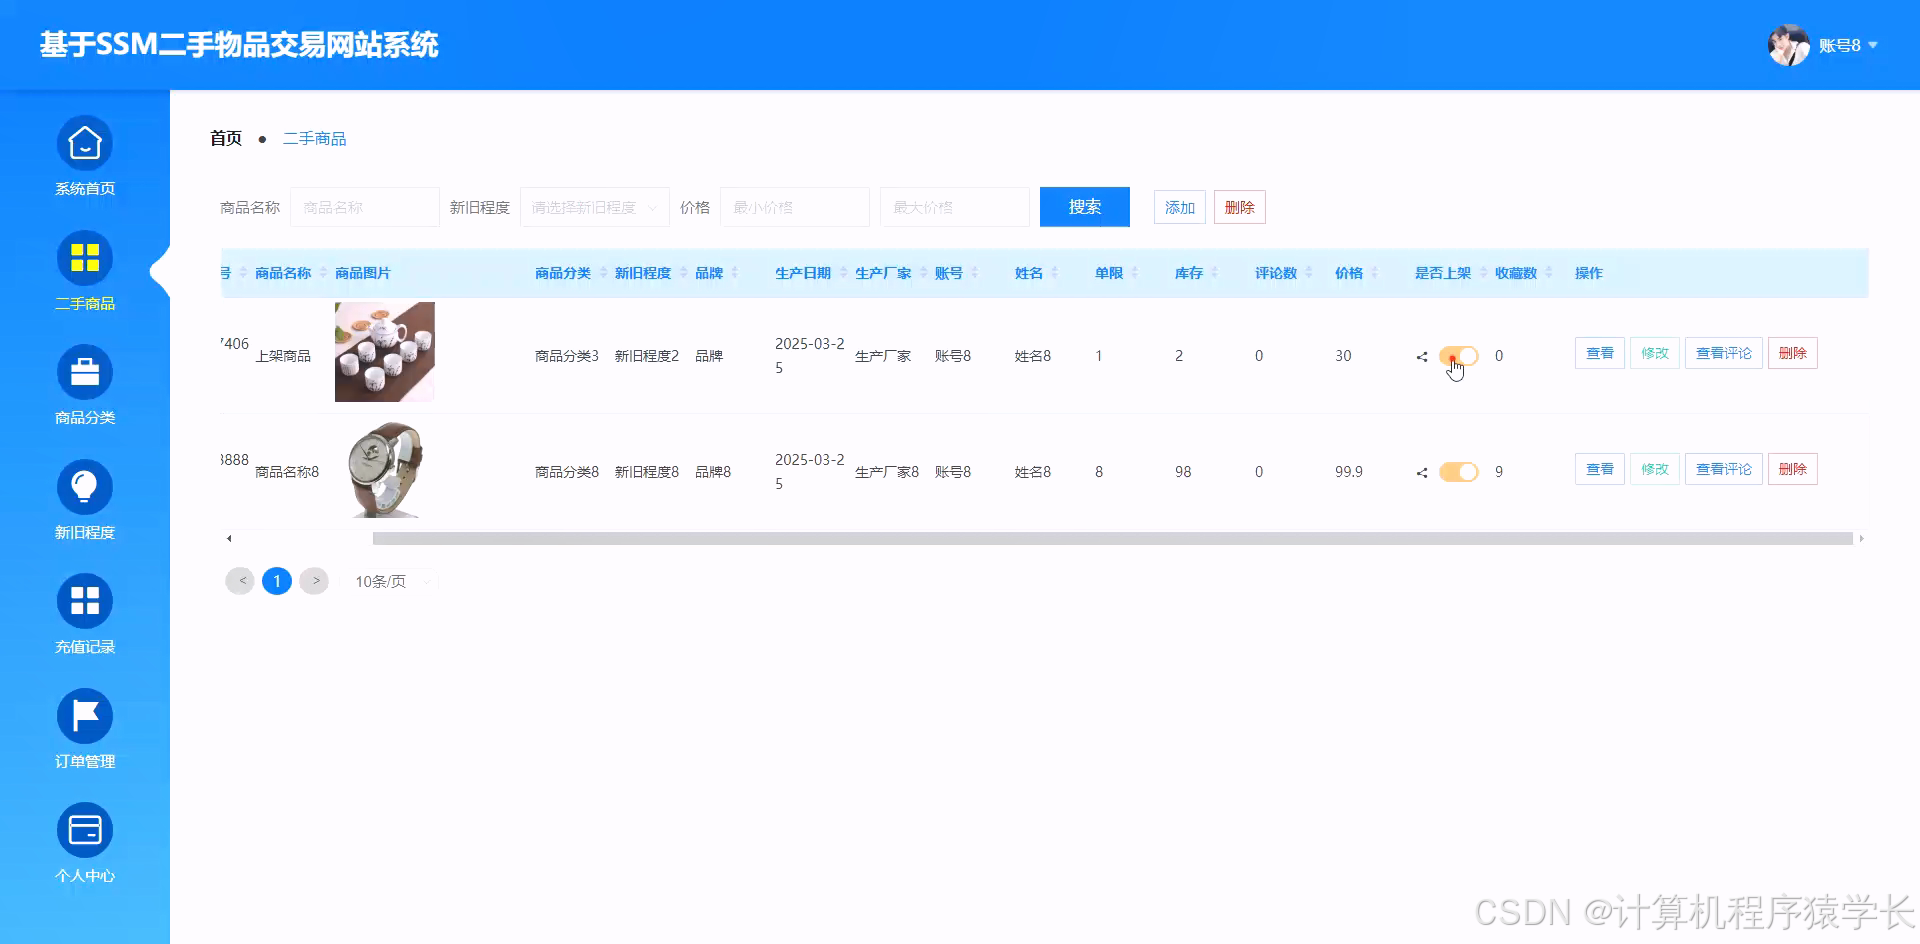The width and height of the screenshot is (1920, 944).
Task: Go to 个人中心
Action: pyautogui.click(x=84, y=842)
